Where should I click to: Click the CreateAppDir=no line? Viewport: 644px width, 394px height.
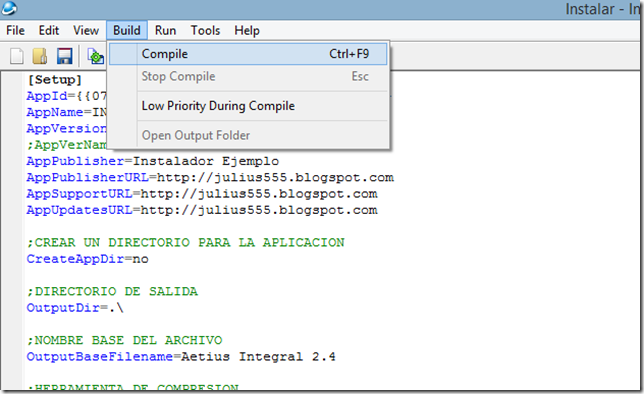pos(87,259)
